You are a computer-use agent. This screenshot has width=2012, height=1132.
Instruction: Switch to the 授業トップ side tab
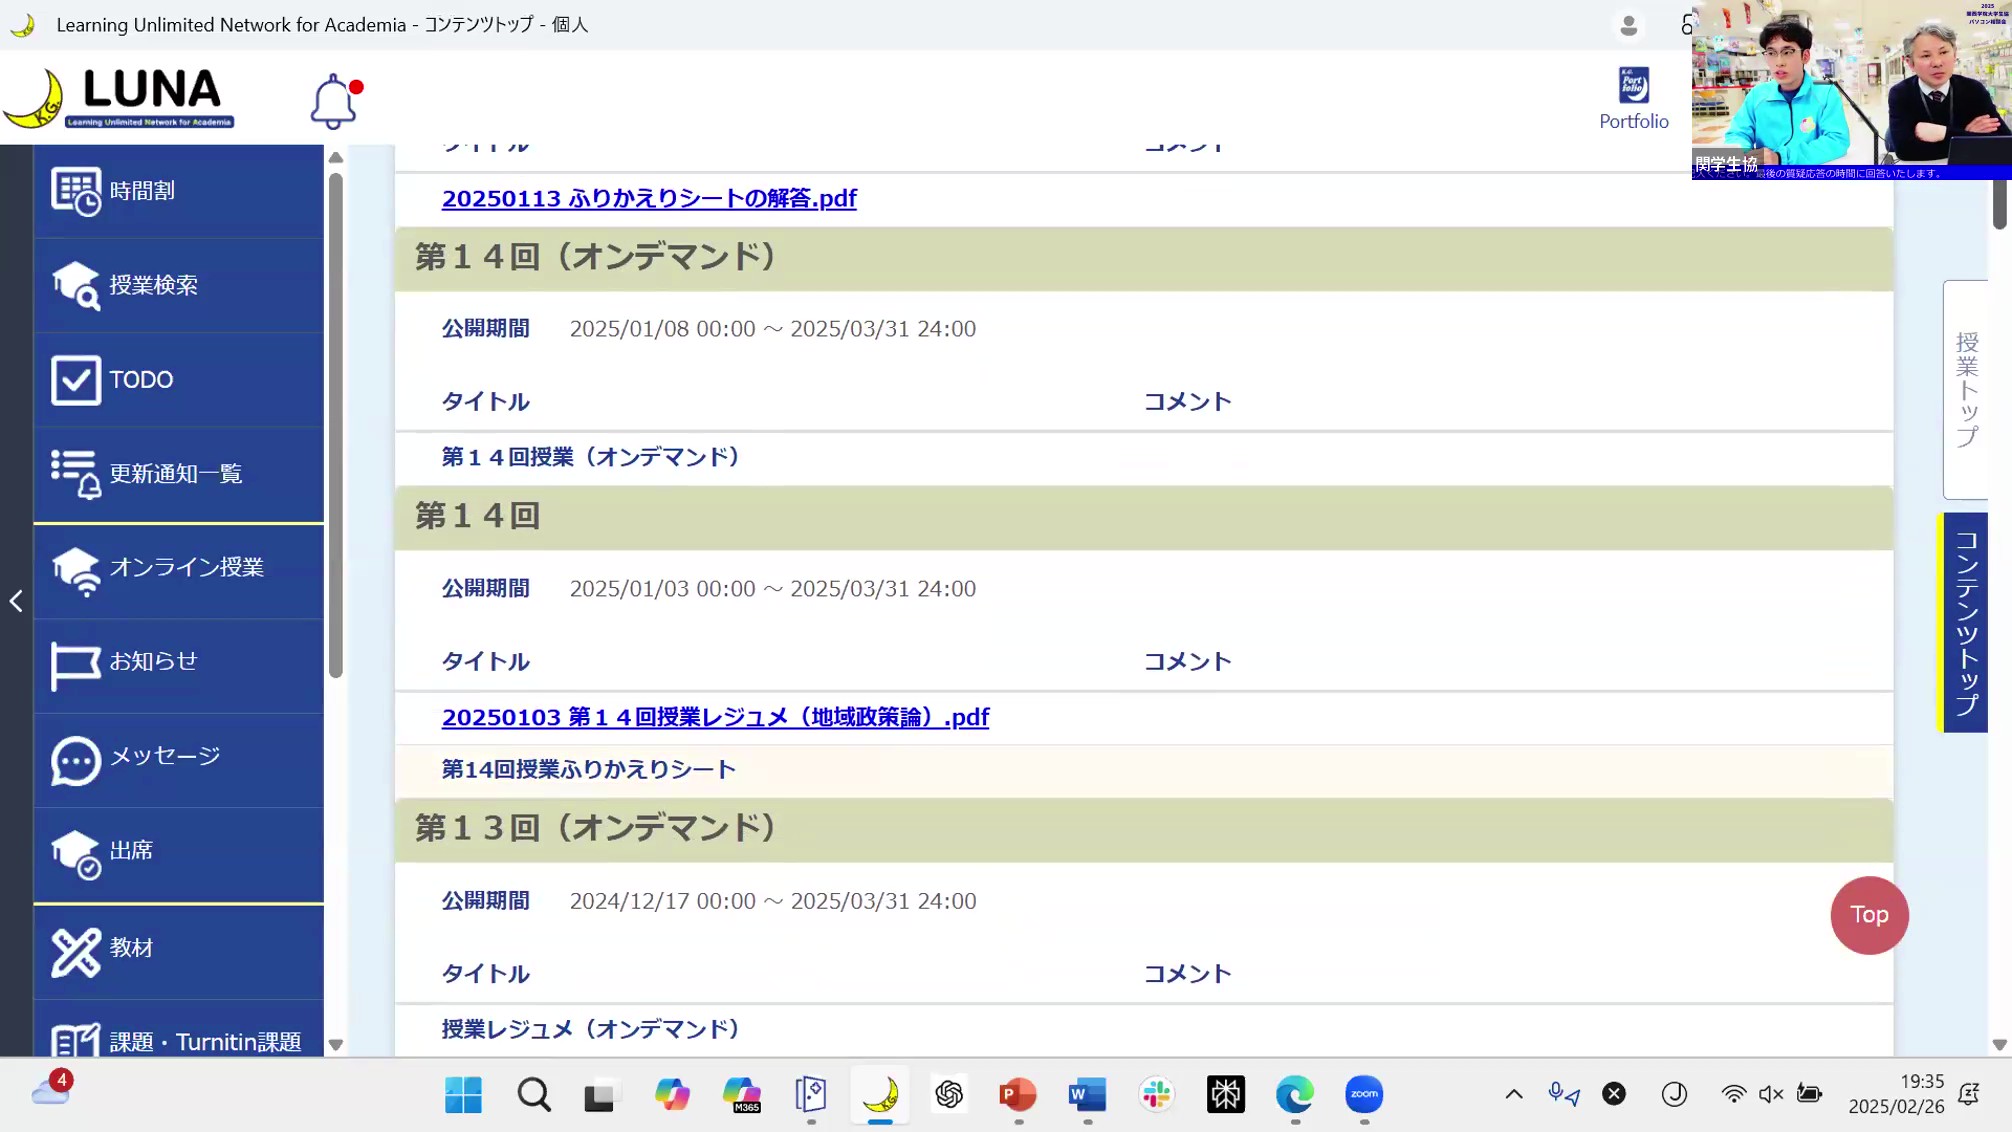click(x=1966, y=390)
